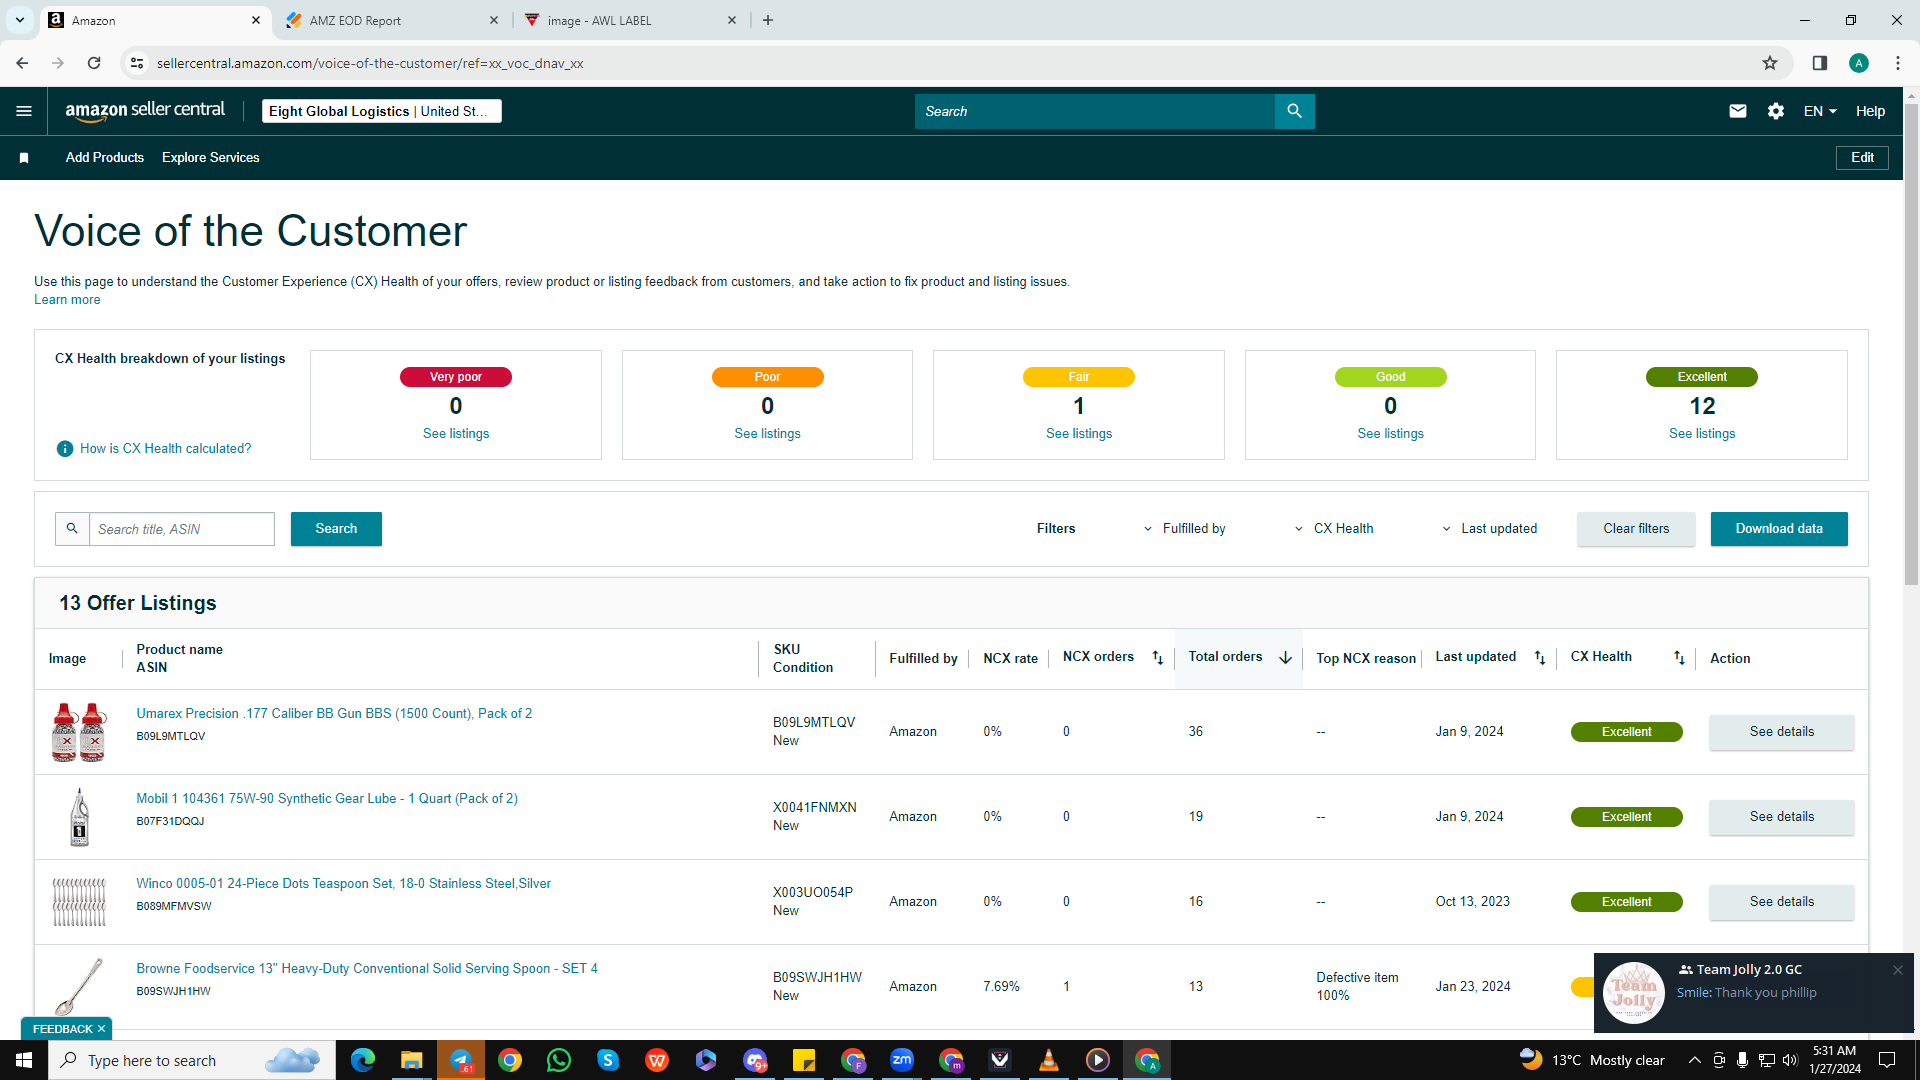Viewport: 1920px width, 1080px height.
Task: Open Browne Foodservice Serving Spoon product link
Action: click(x=367, y=969)
